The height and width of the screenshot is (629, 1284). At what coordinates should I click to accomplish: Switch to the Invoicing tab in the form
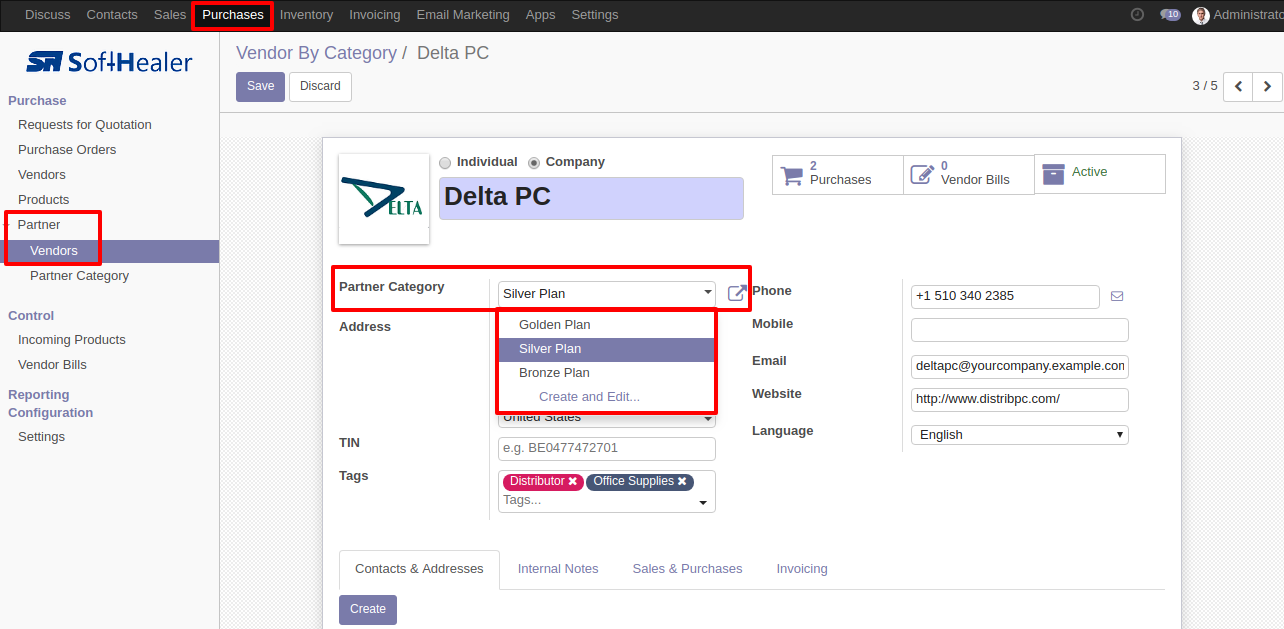(x=802, y=569)
